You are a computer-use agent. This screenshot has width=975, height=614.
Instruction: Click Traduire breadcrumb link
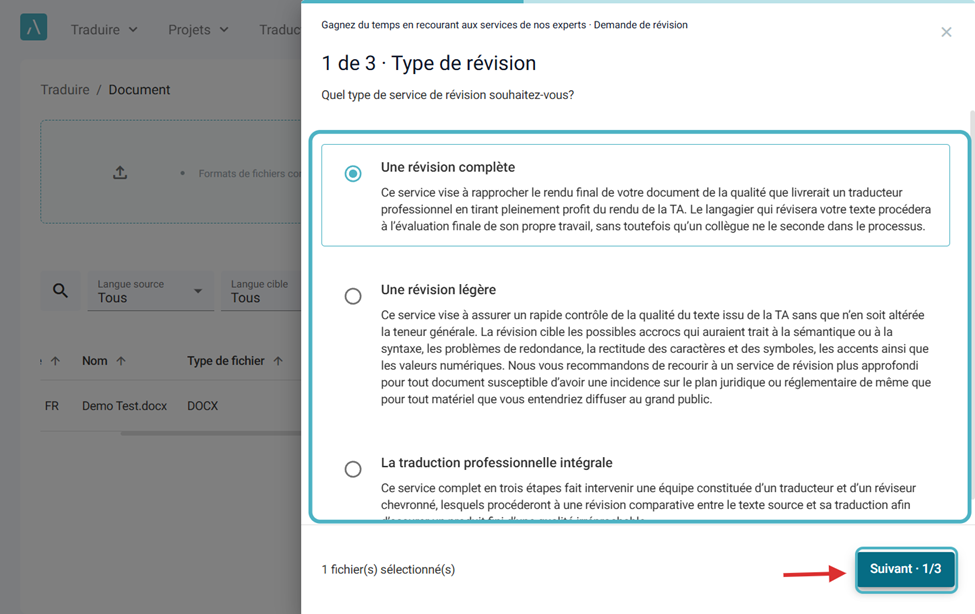coord(65,90)
